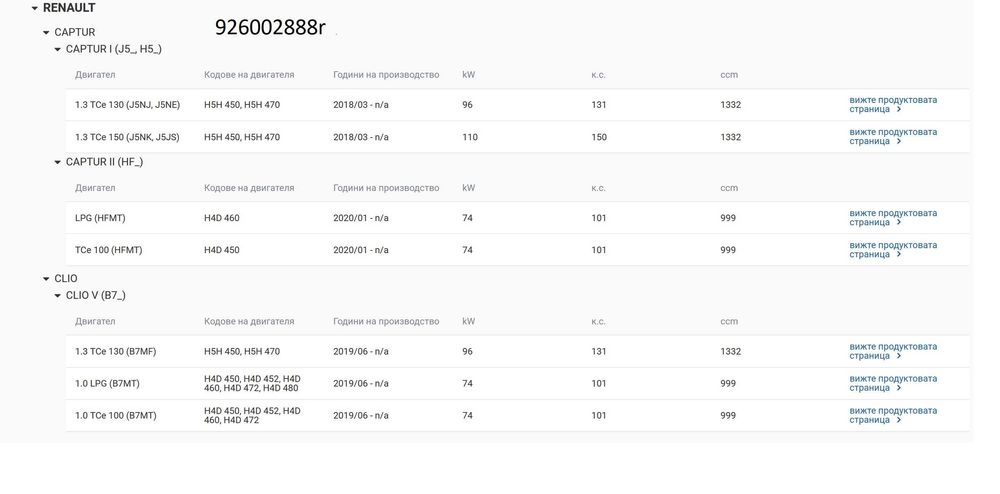Image resolution: width=1000 pixels, height=494 pixels.
Task: Click engine LPG (HFMT)
Action: pos(100,218)
